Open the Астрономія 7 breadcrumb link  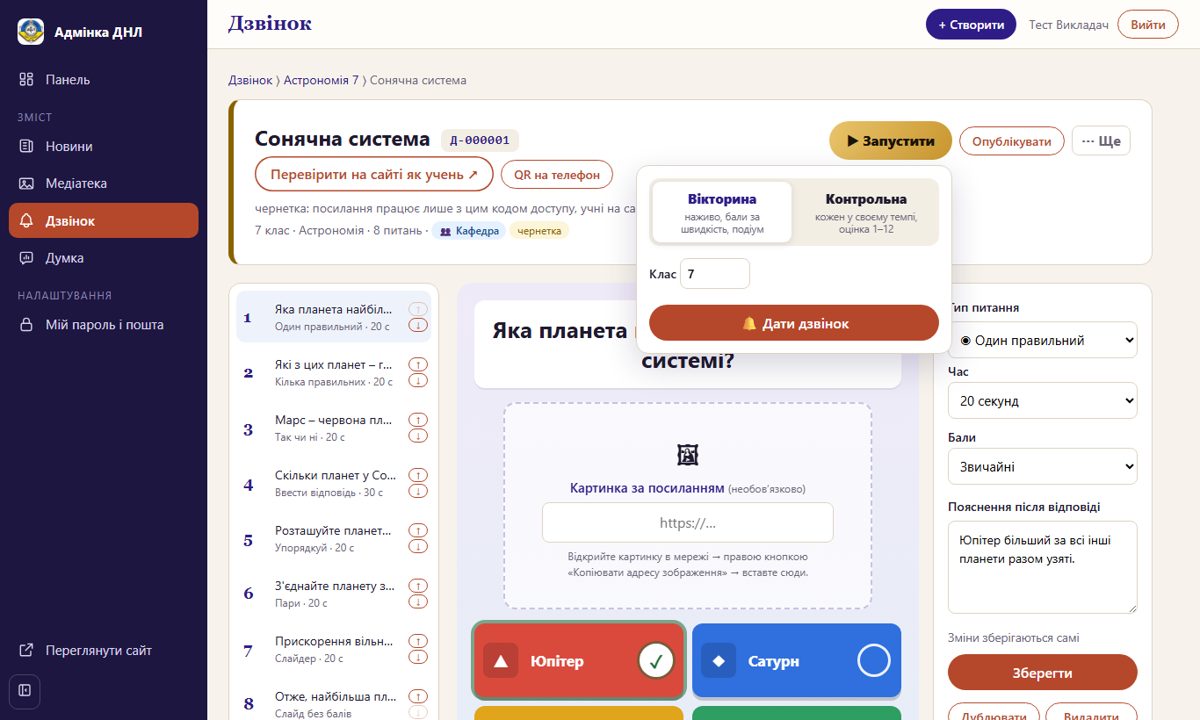click(321, 80)
